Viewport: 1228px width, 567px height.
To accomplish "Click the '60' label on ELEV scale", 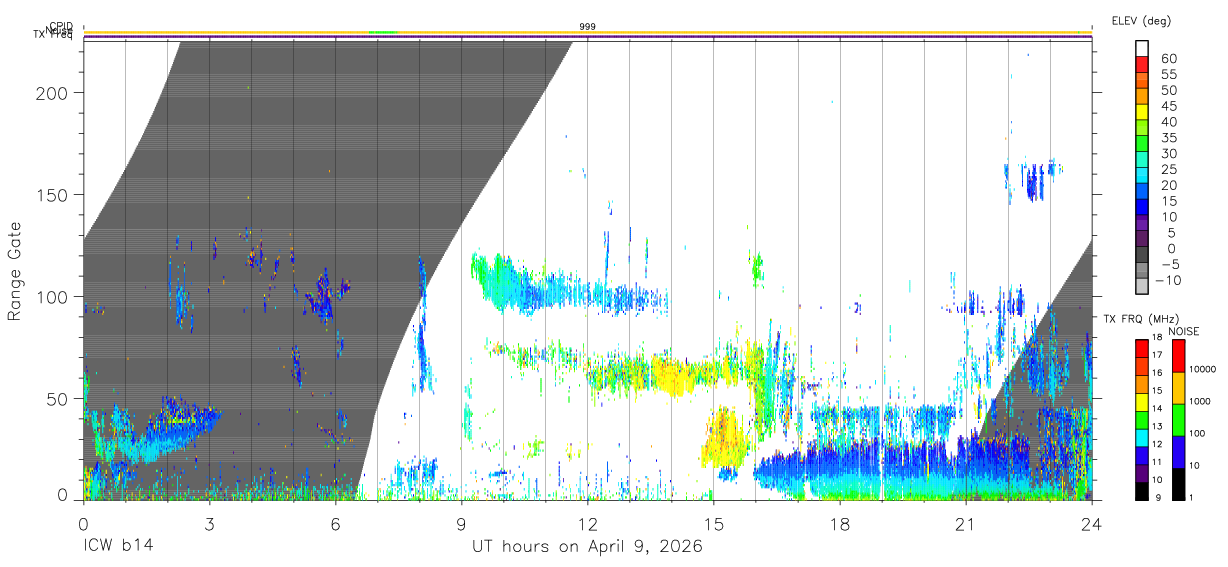I will (1169, 59).
